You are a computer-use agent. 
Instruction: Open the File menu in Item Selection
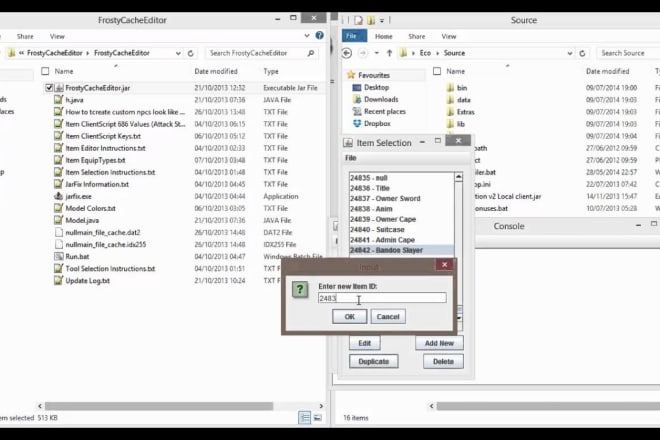351,158
